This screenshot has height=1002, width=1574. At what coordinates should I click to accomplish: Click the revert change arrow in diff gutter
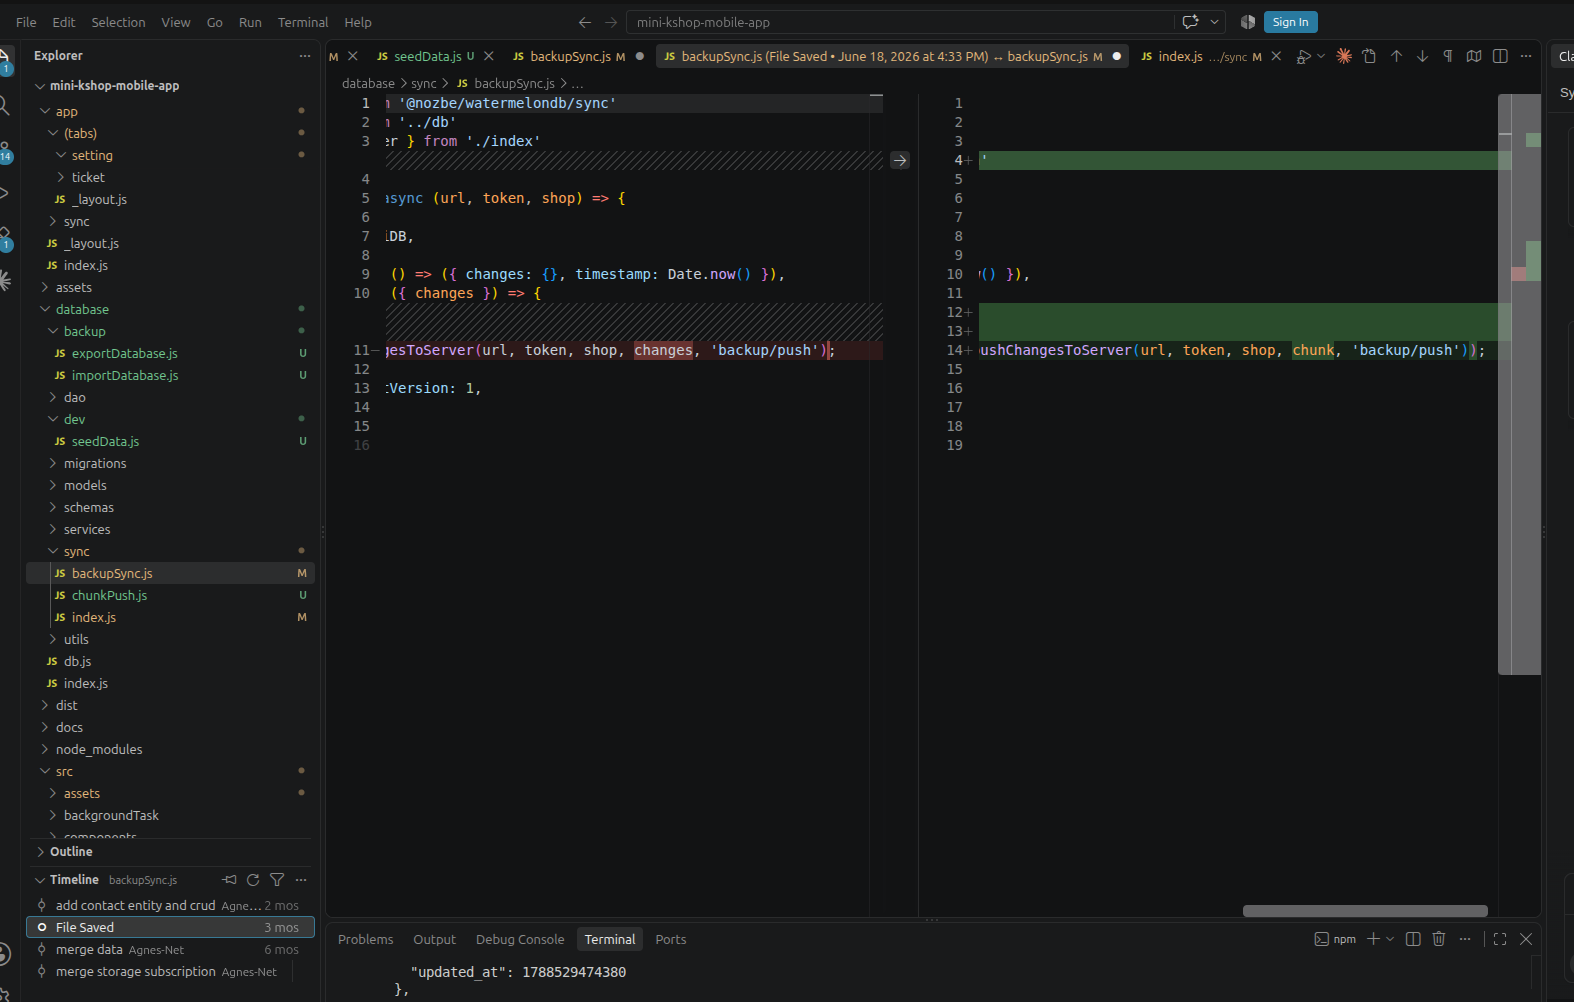point(900,160)
